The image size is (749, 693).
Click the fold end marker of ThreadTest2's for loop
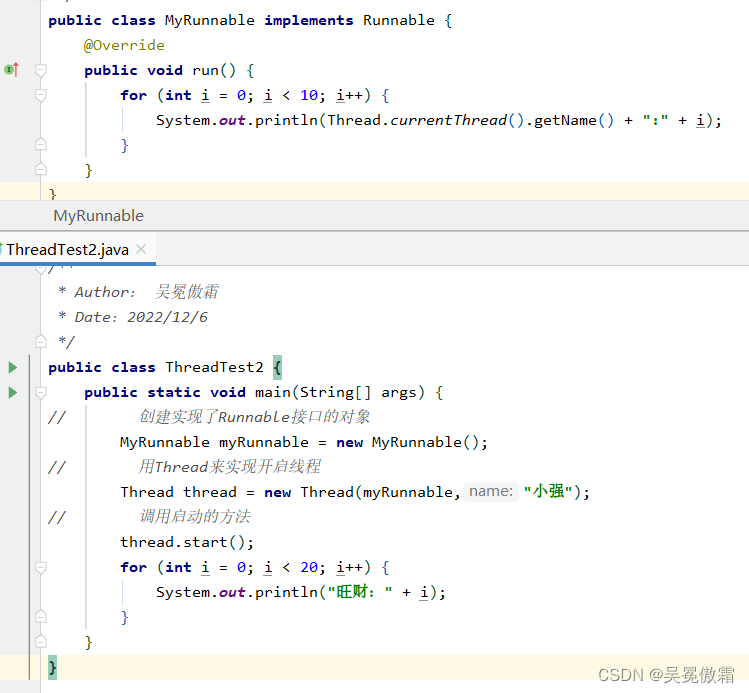pos(41,616)
